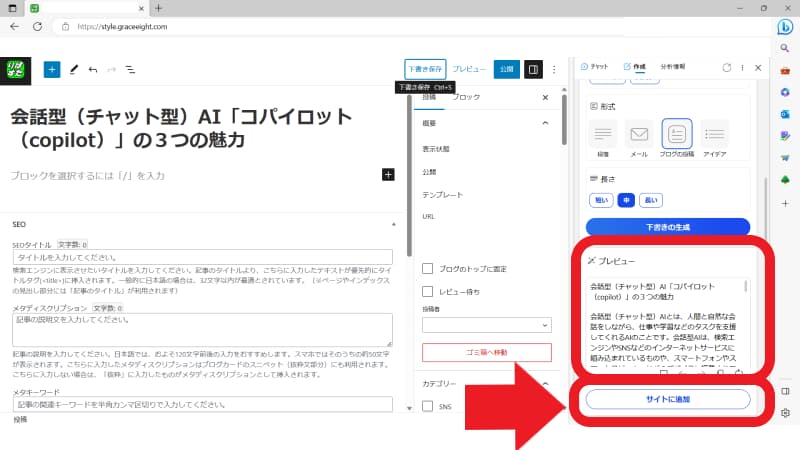
Task: Switch to the 作成 compose tab in Copilot
Action: tap(635, 67)
